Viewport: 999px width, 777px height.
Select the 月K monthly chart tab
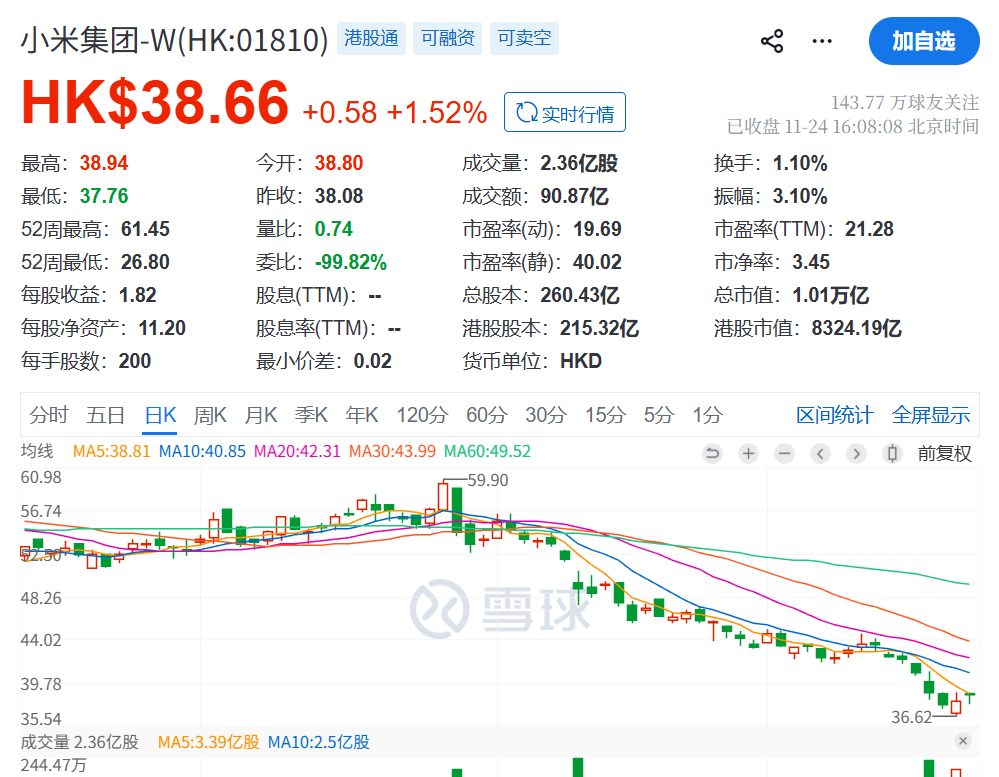[261, 415]
